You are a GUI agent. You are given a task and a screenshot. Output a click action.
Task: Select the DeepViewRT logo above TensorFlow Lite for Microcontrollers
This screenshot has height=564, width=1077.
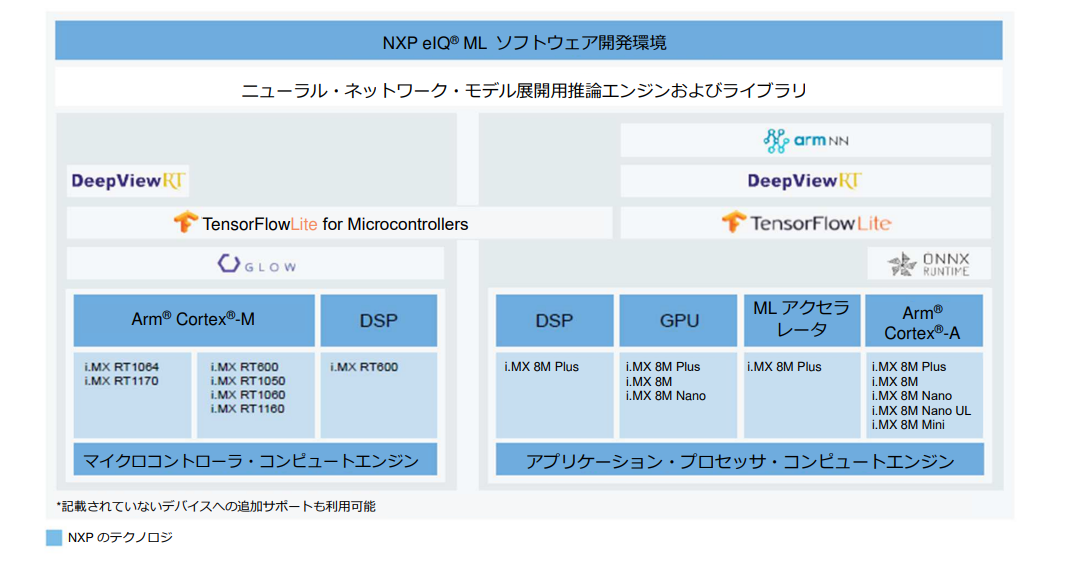point(128,181)
